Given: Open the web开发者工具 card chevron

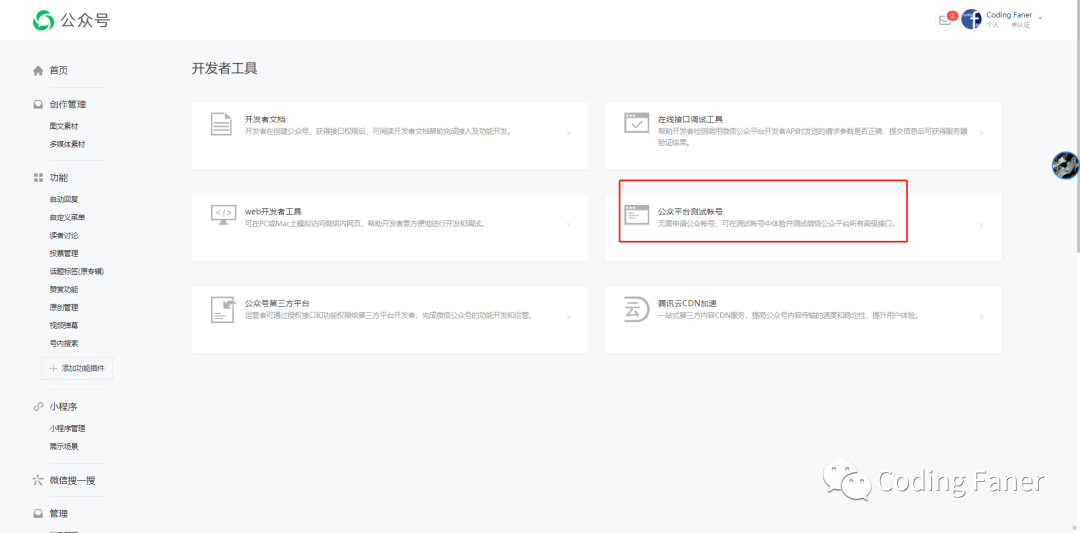Looking at the screenshot, I should (x=568, y=225).
